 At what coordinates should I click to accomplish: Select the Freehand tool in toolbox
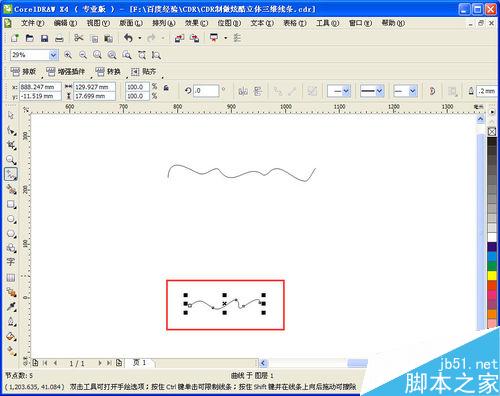tap(11, 174)
